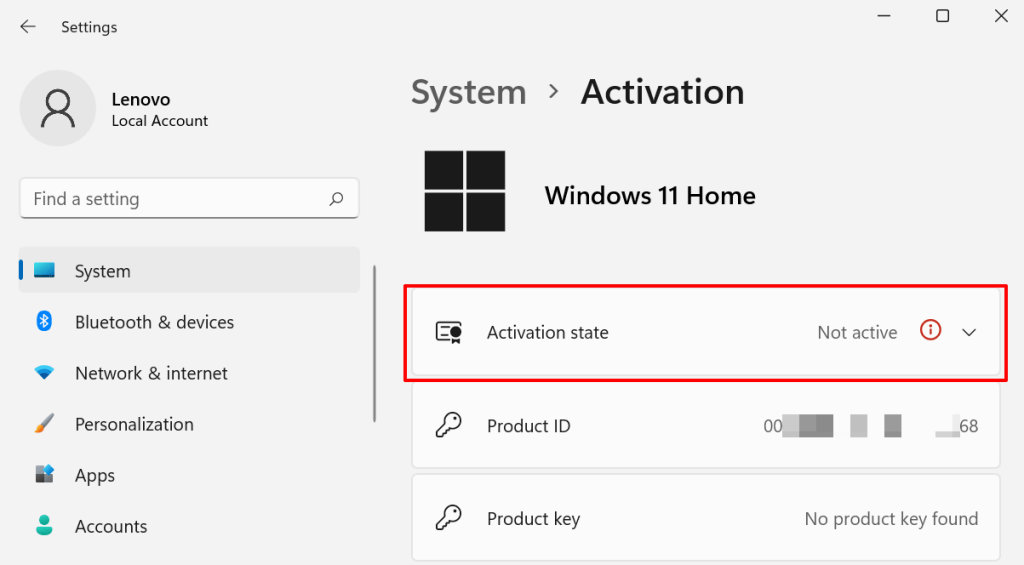1024x565 pixels.
Task: Click the Personalization paintbrush icon
Action: [44, 424]
